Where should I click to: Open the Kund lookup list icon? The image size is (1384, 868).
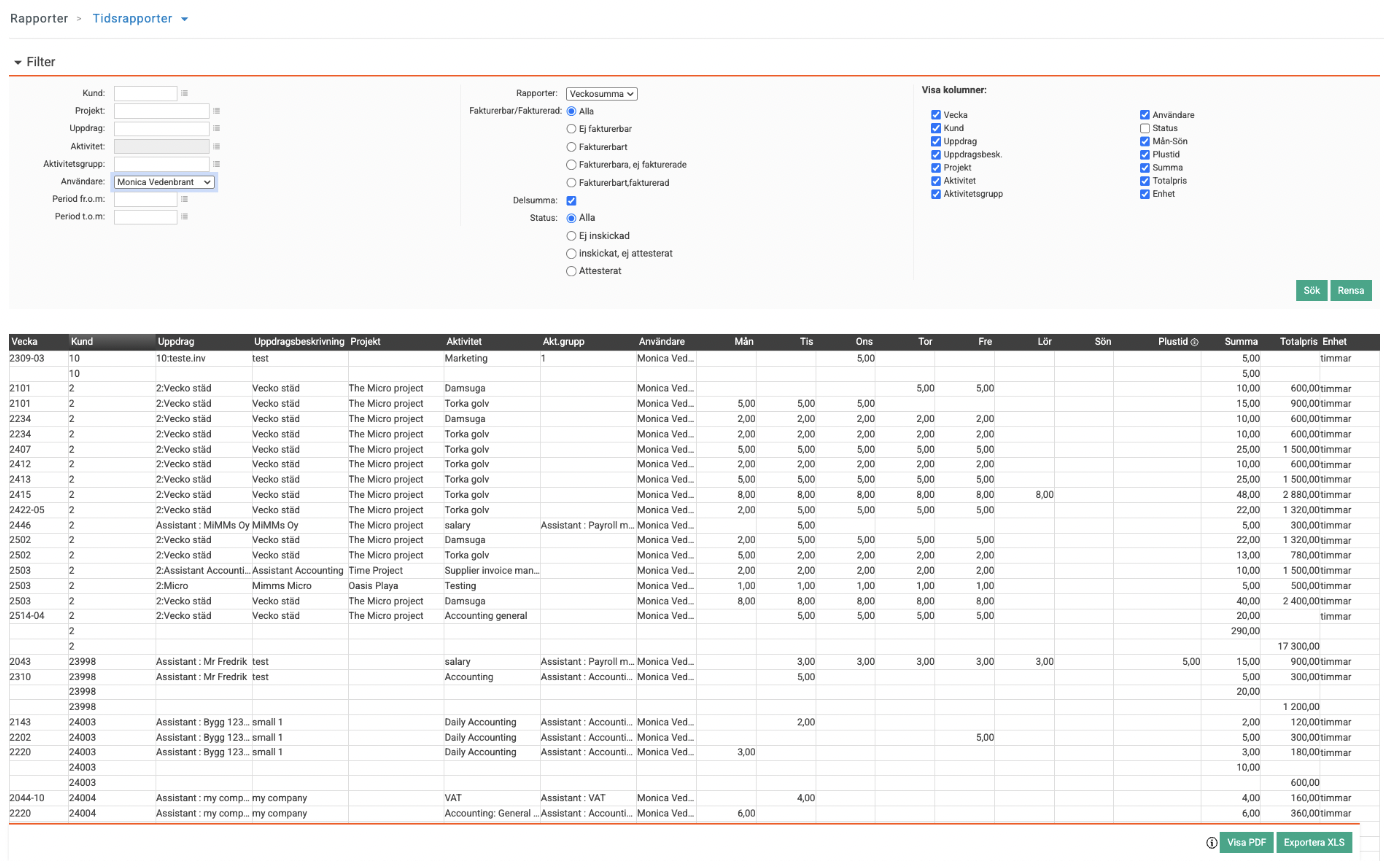184,93
